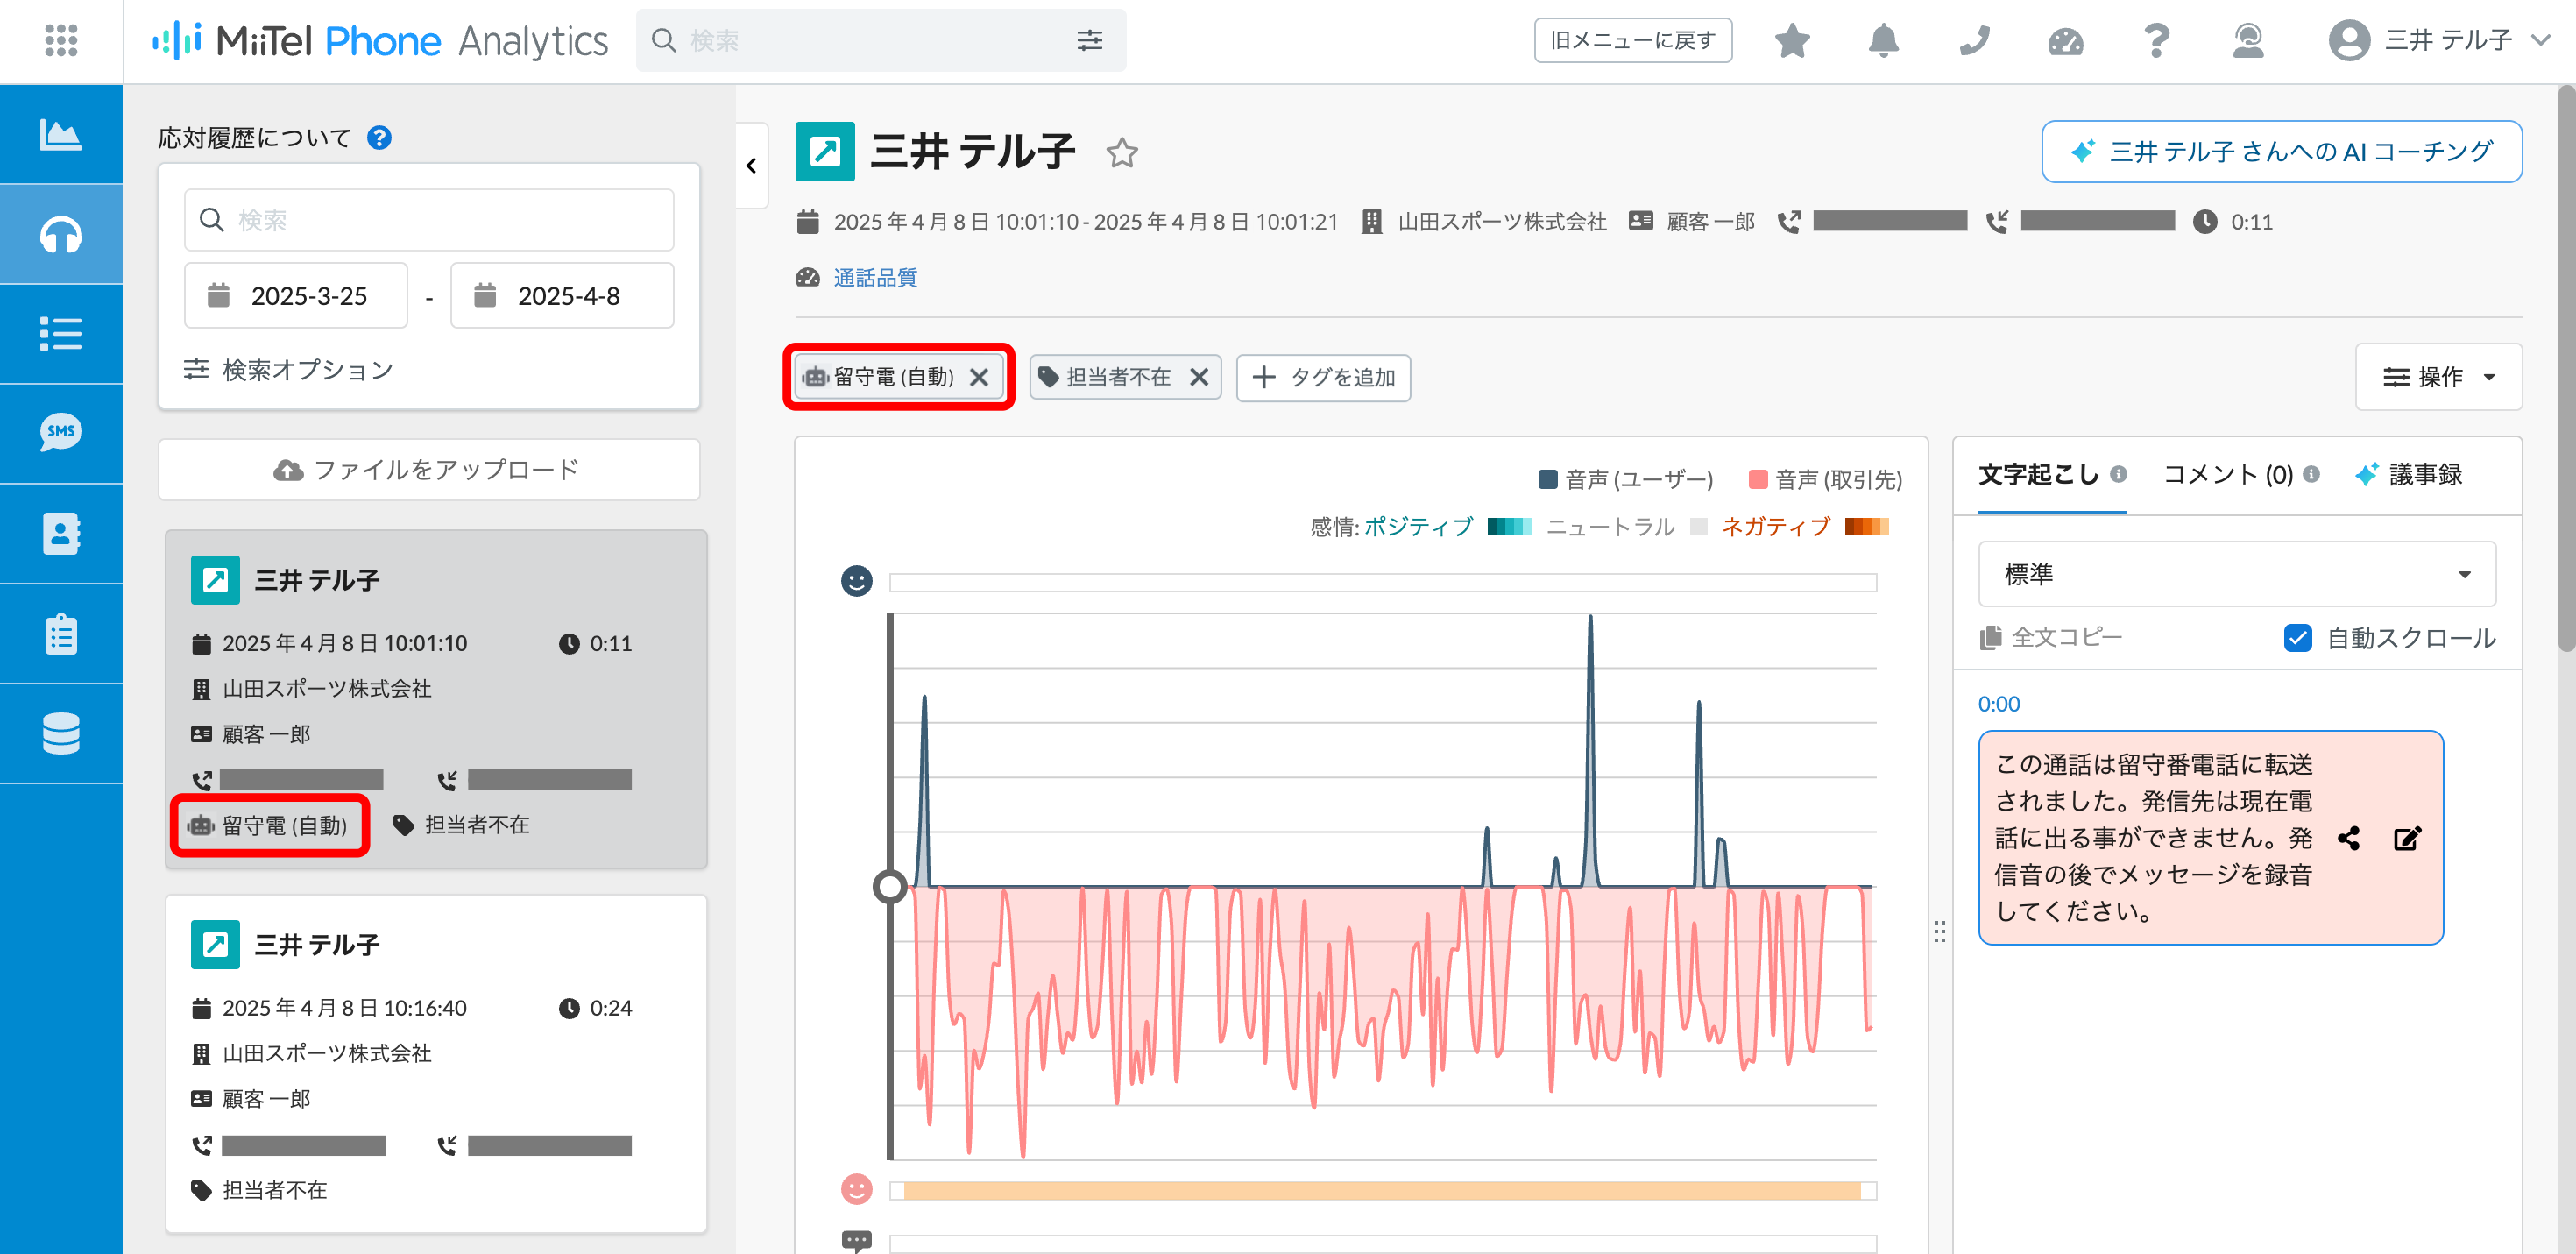Click the share icon on the transcript
The width and height of the screenshot is (2576, 1254).
pos(2349,838)
